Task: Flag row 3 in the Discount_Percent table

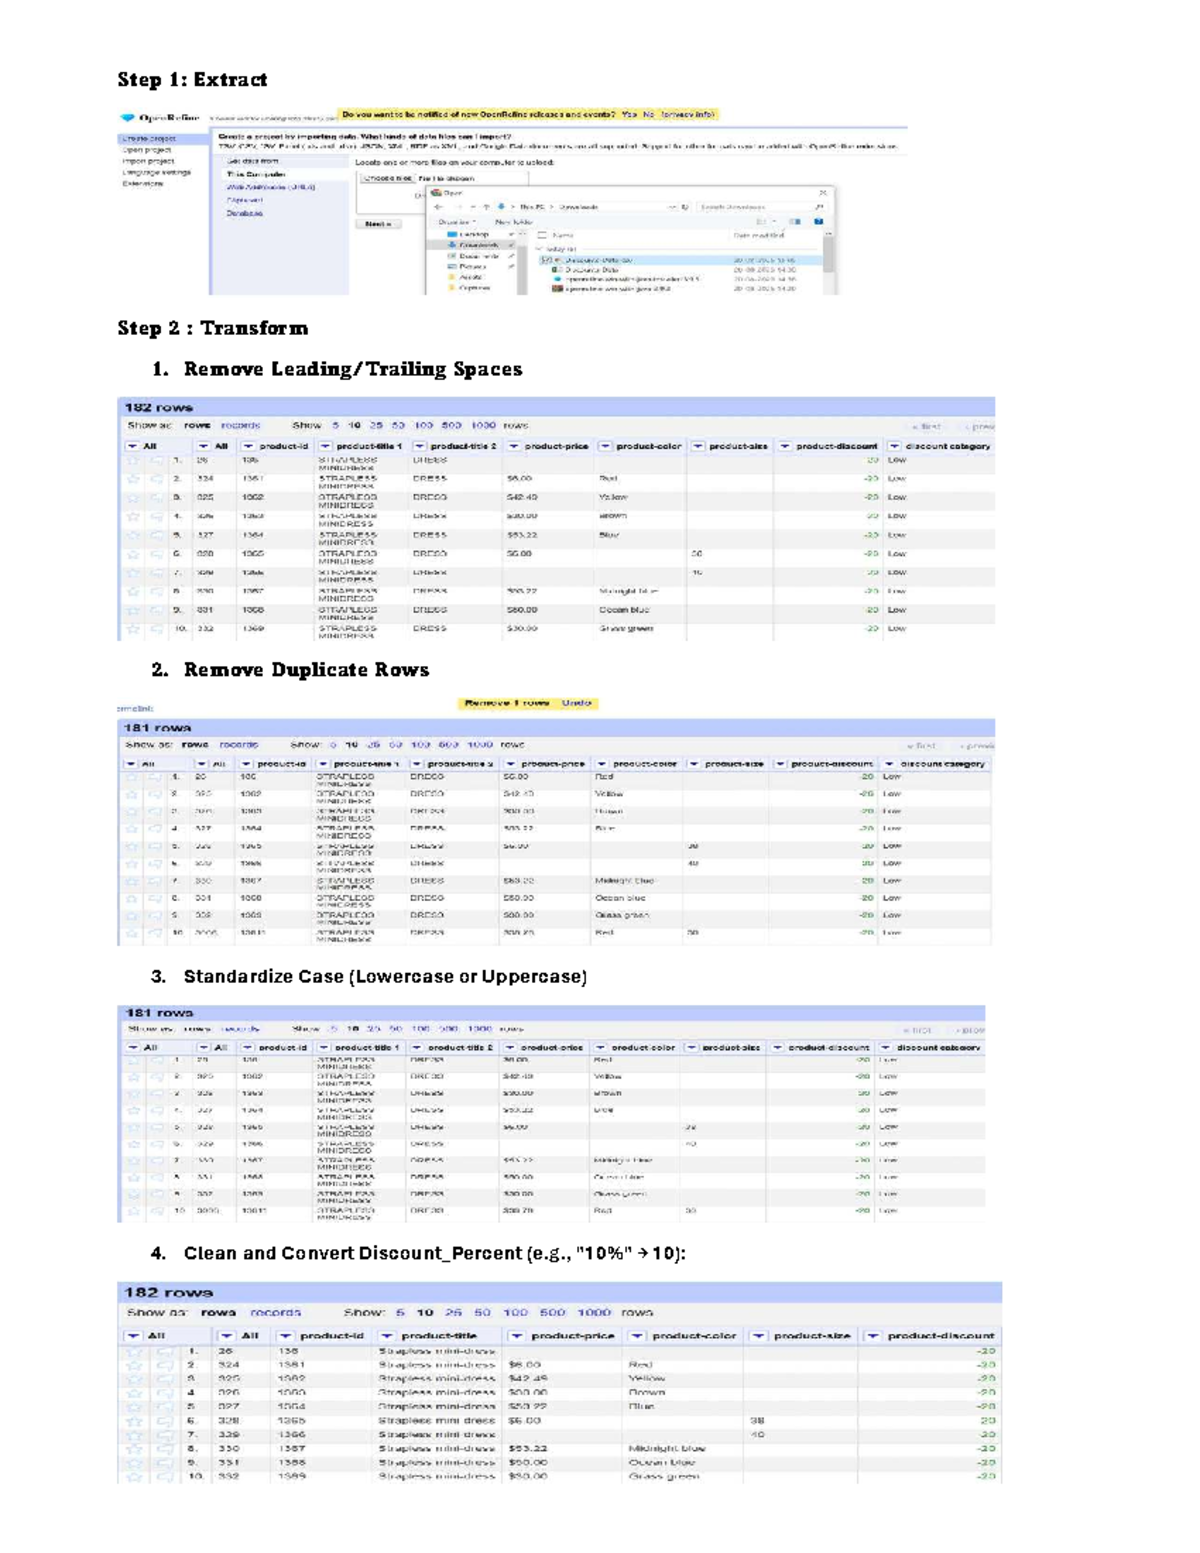Action: coord(164,1379)
